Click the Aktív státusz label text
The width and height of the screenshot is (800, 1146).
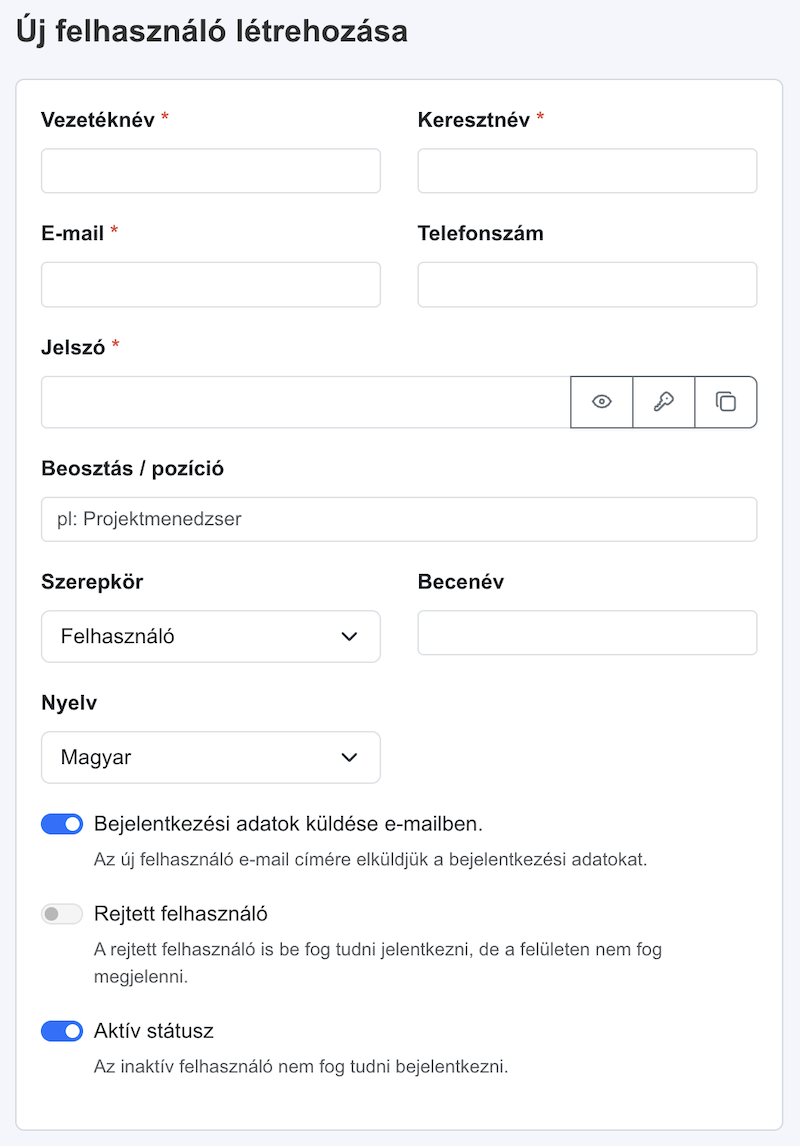(x=154, y=1031)
